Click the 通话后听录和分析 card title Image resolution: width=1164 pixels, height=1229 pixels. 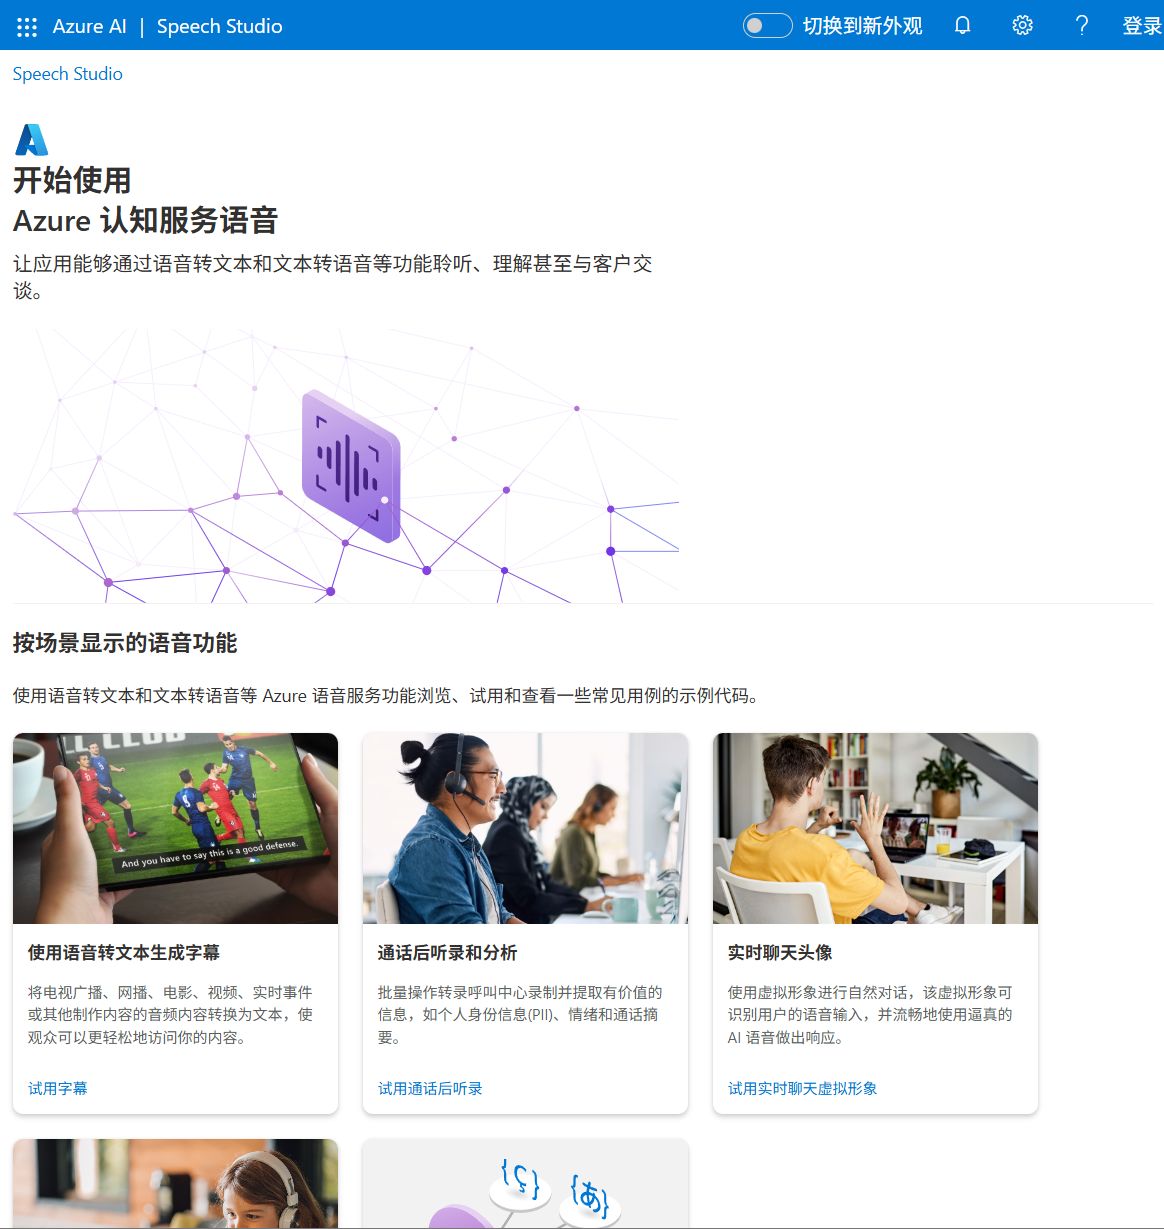coord(447,953)
